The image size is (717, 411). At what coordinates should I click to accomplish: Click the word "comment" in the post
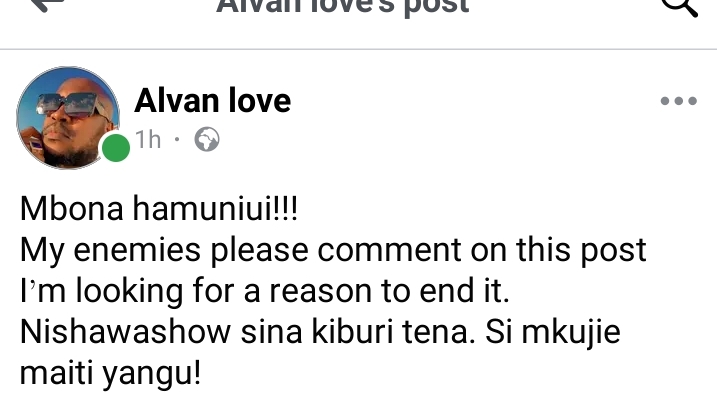pos(389,251)
